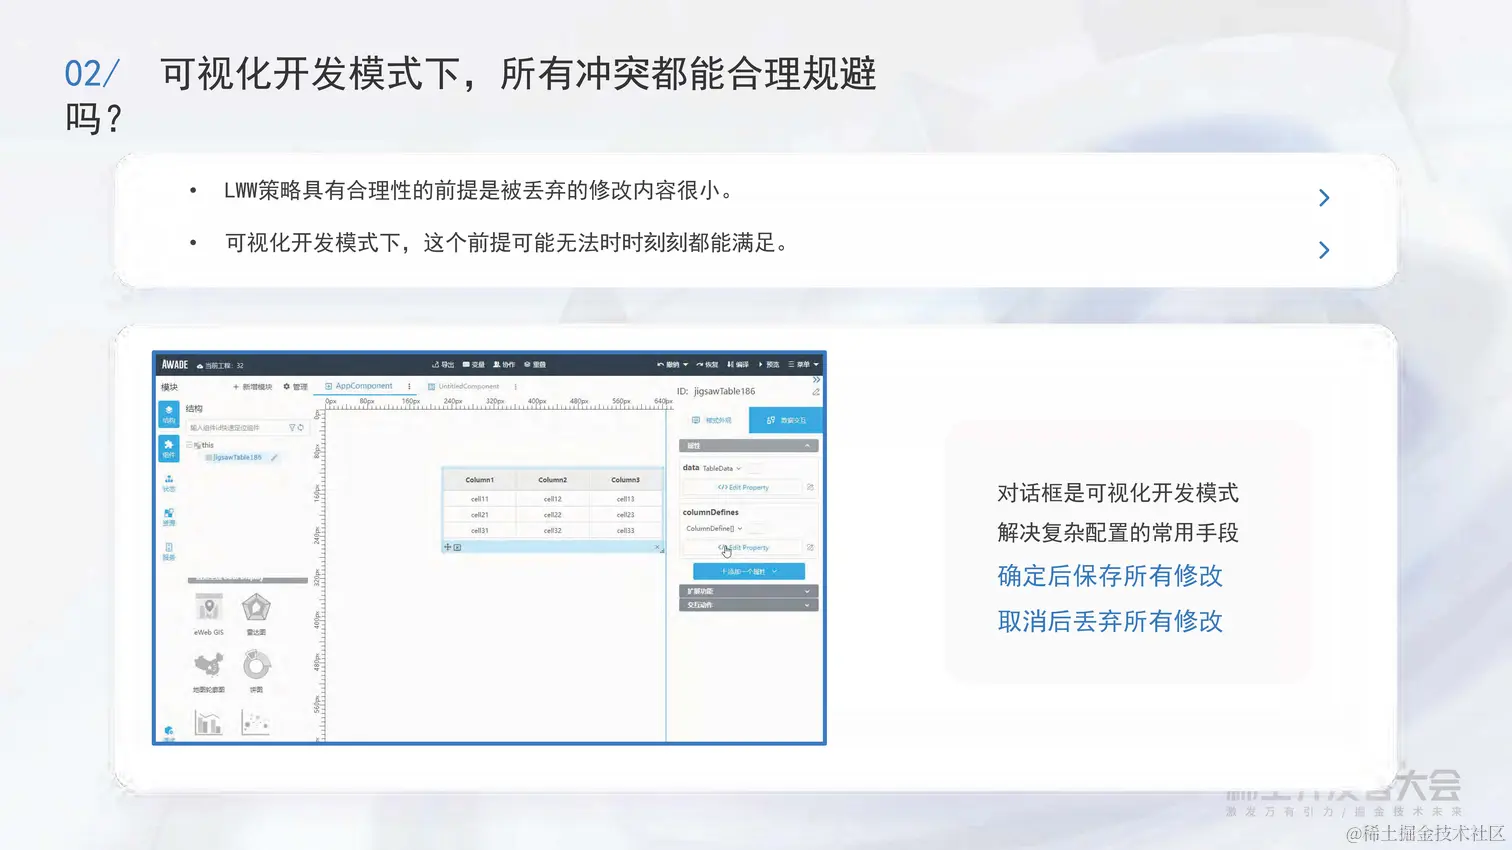The height and width of the screenshot is (850, 1512).
Task: Click the Column1 table header
Action: (x=479, y=480)
